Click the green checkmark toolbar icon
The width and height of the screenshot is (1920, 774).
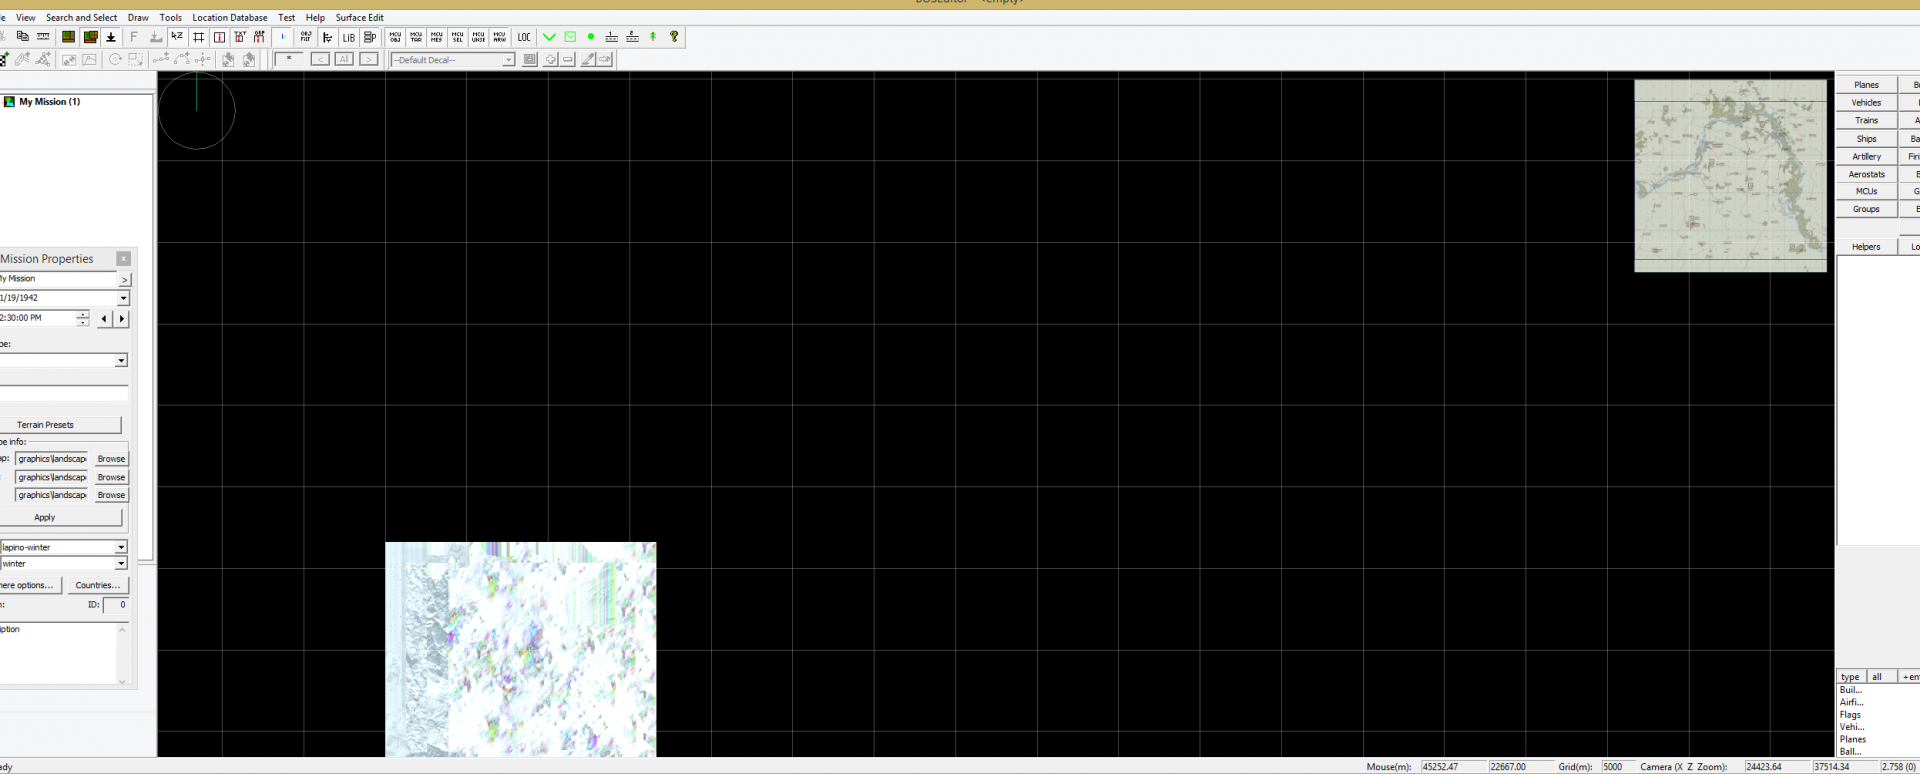click(x=549, y=37)
